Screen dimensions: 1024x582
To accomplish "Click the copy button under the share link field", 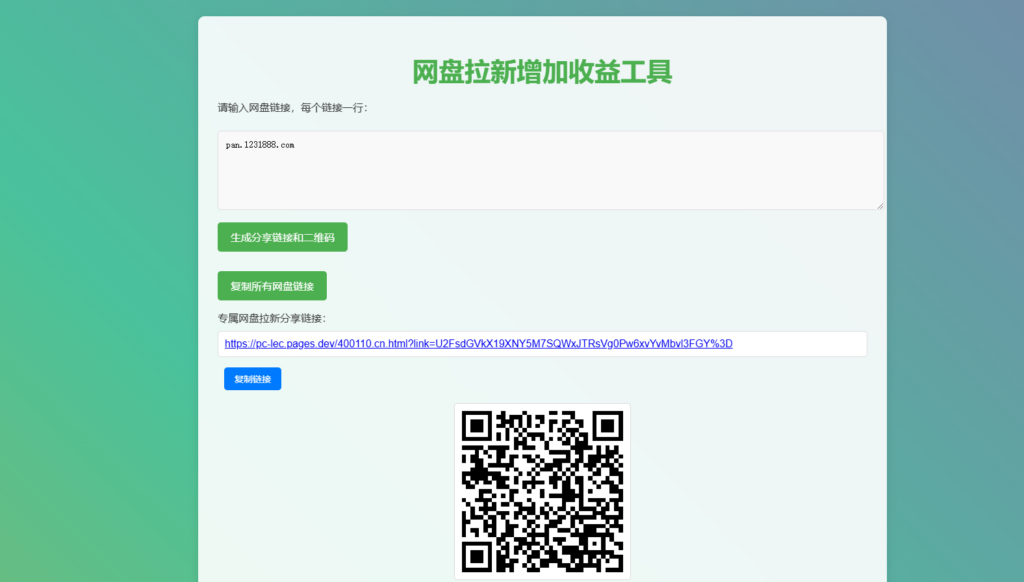I will tap(252, 378).
